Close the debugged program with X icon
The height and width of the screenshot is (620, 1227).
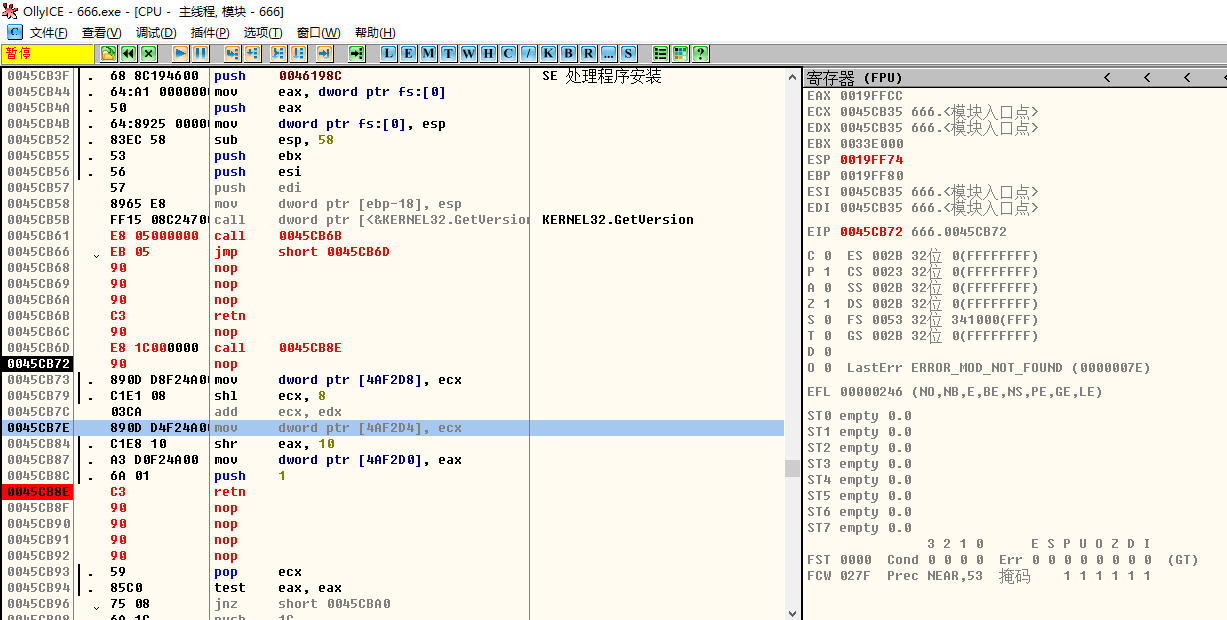pos(149,53)
